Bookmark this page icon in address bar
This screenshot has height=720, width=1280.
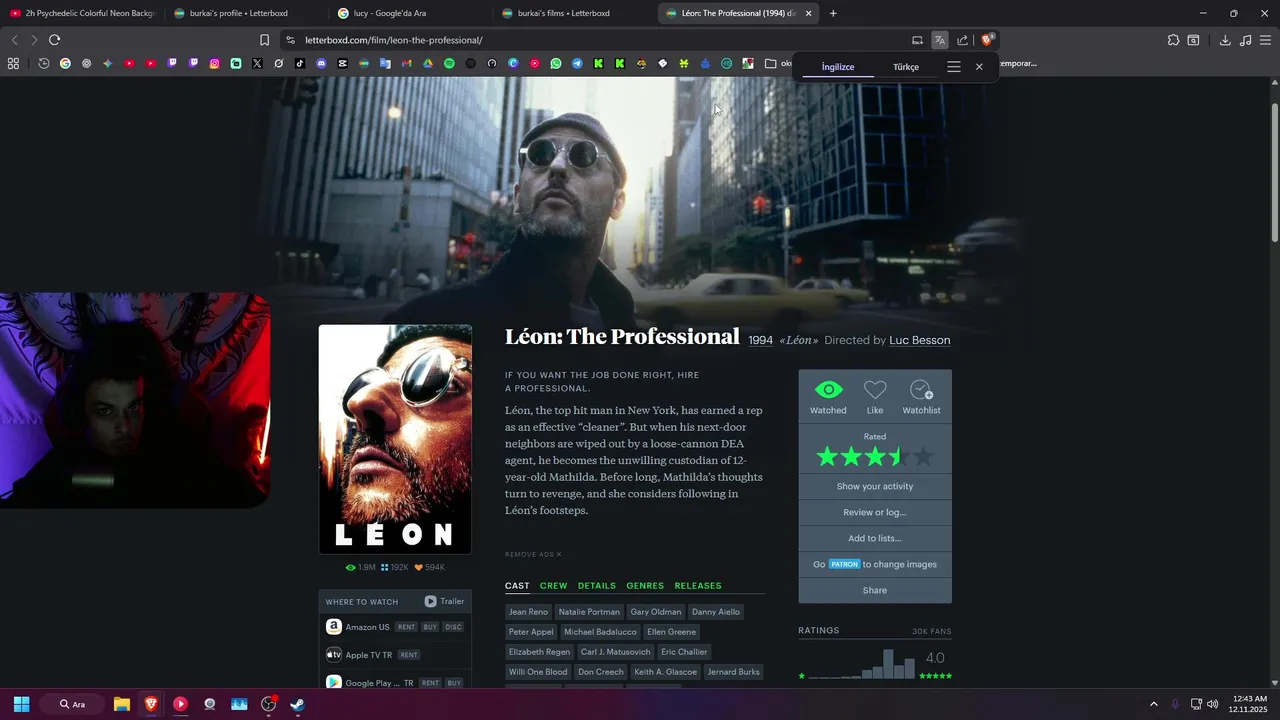[x=264, y=40]
